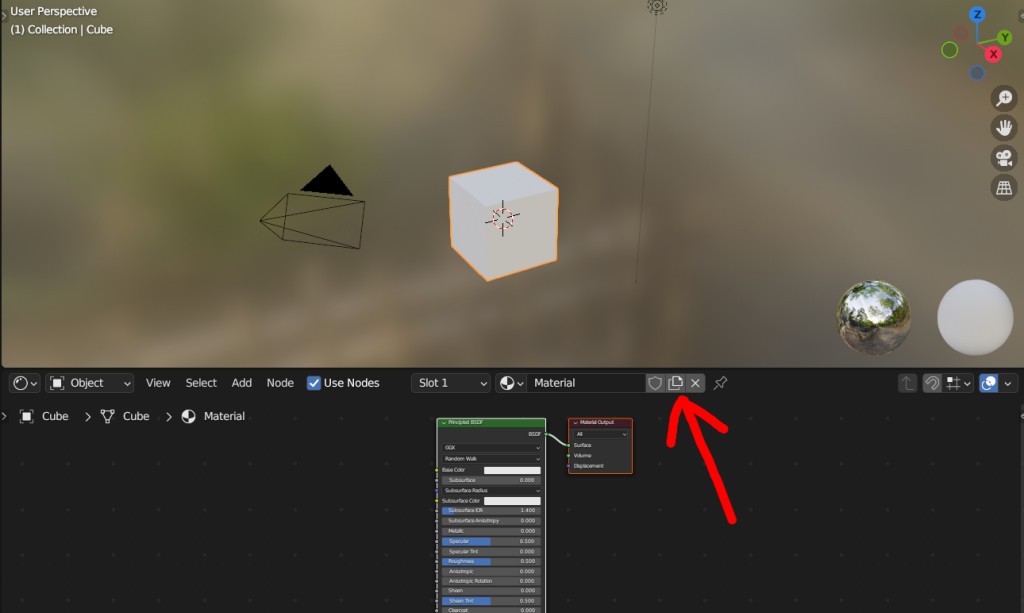This screenshot has height=613, width=1024.
Task: Unlink material with the X icon
Action: point(695,383)
